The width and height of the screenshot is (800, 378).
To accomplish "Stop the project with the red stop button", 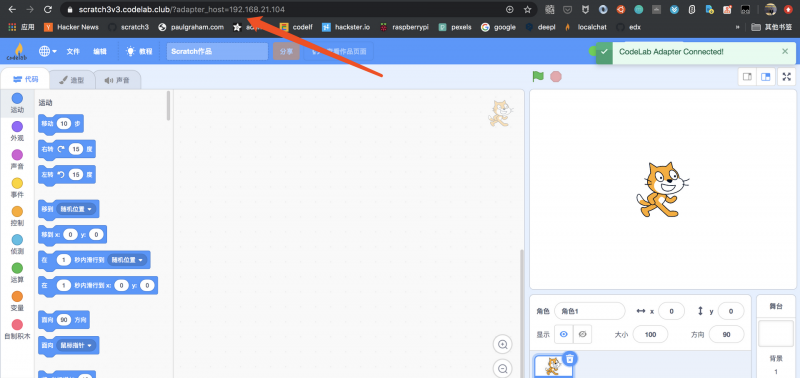I will point(556,77).
